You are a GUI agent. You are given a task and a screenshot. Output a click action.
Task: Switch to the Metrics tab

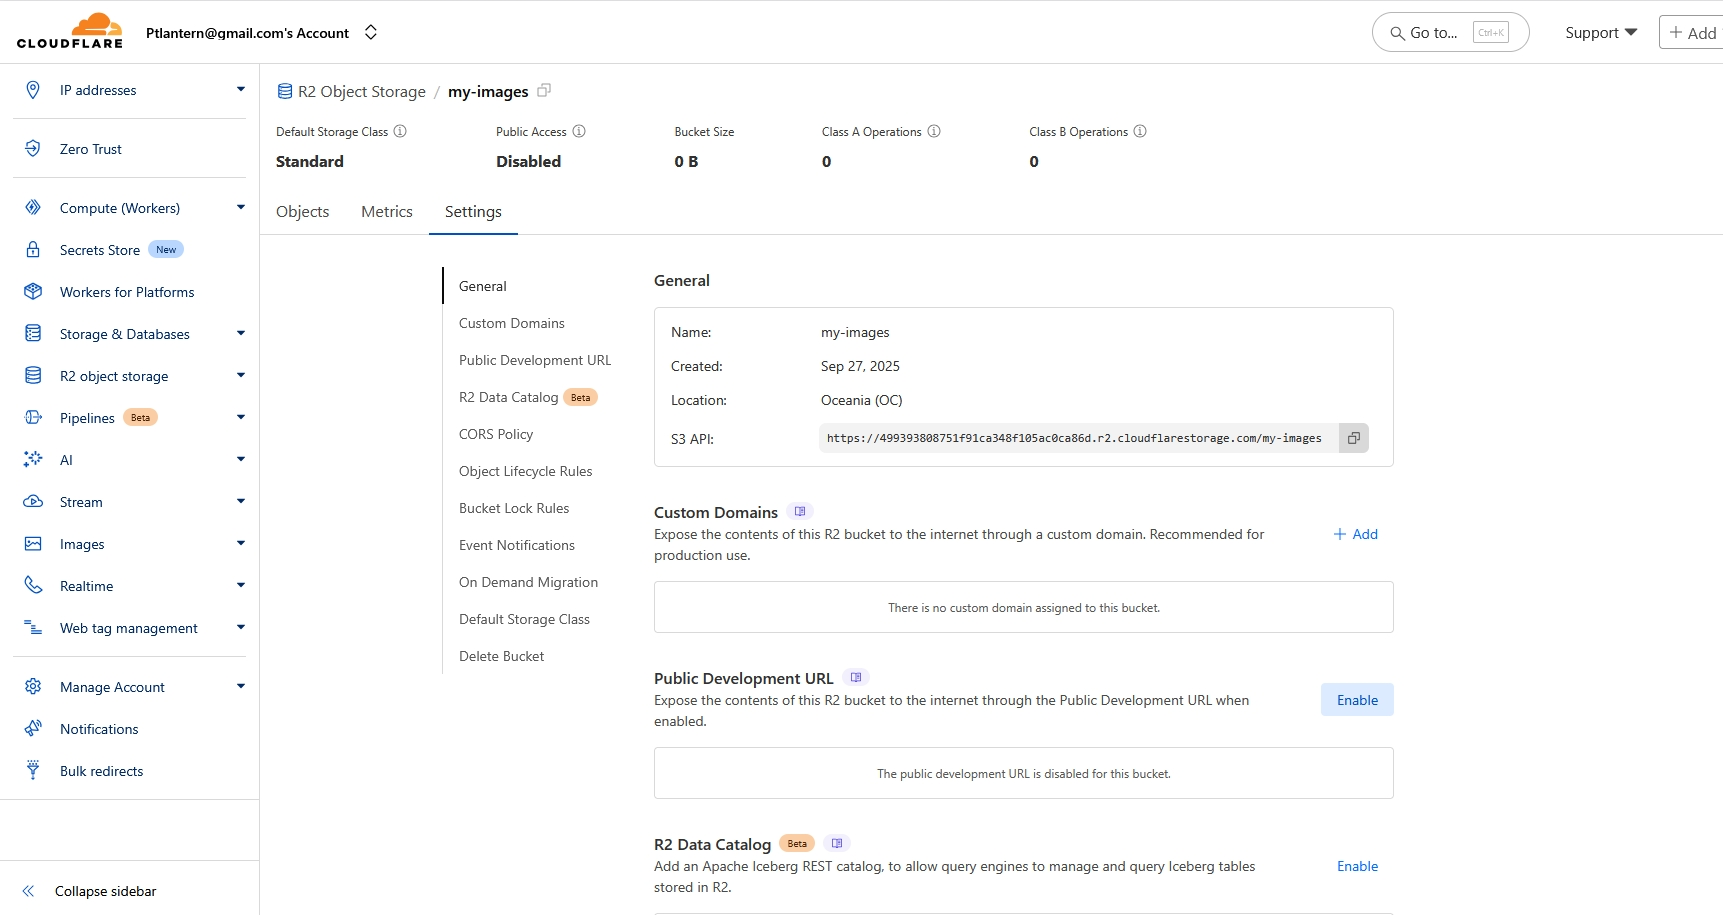(387, 212)
